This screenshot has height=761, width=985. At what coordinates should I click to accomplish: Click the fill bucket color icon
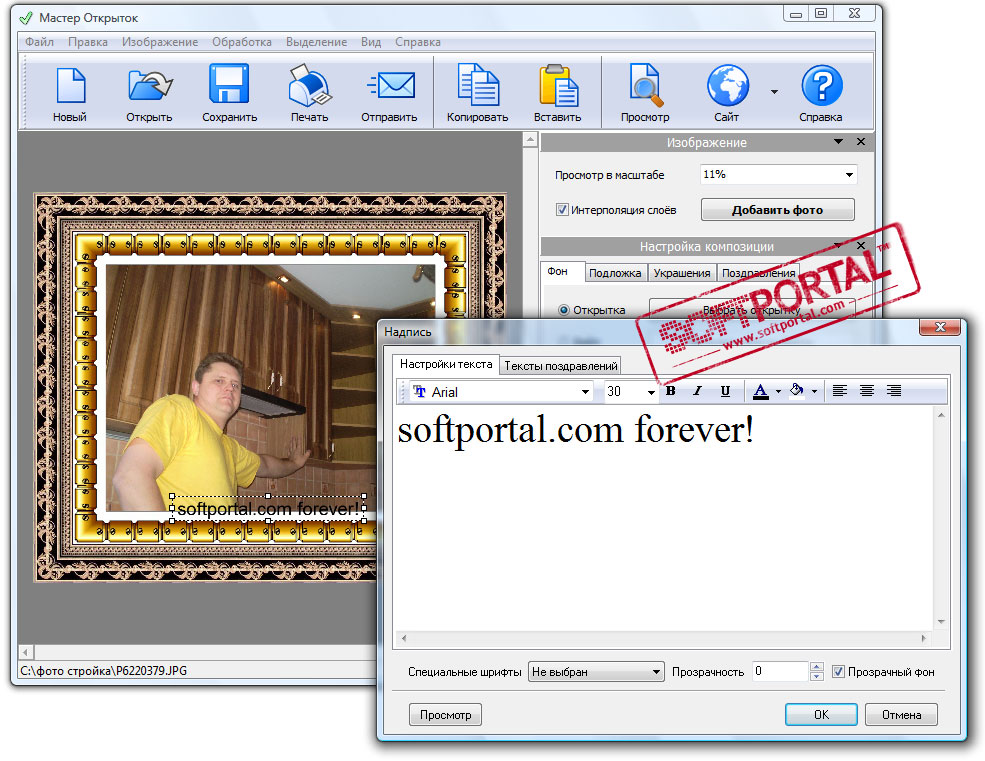click(797, 390)
